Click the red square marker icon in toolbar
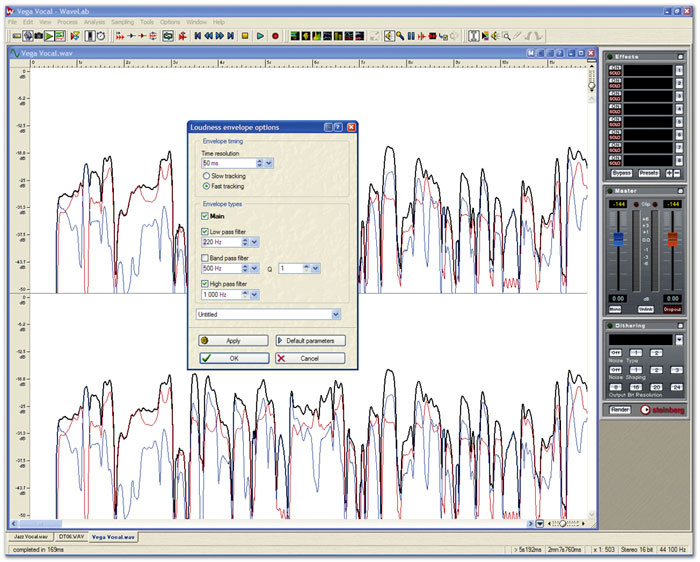The image size is (700, 562). [432, 36]
